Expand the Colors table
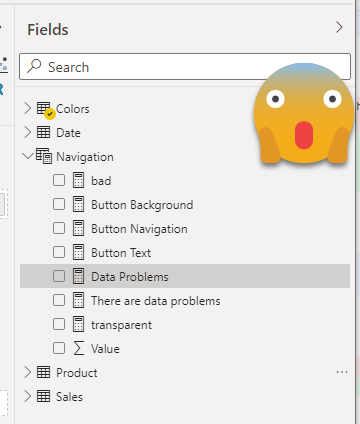Screen dimensions: 360x424 pos(28,108)
